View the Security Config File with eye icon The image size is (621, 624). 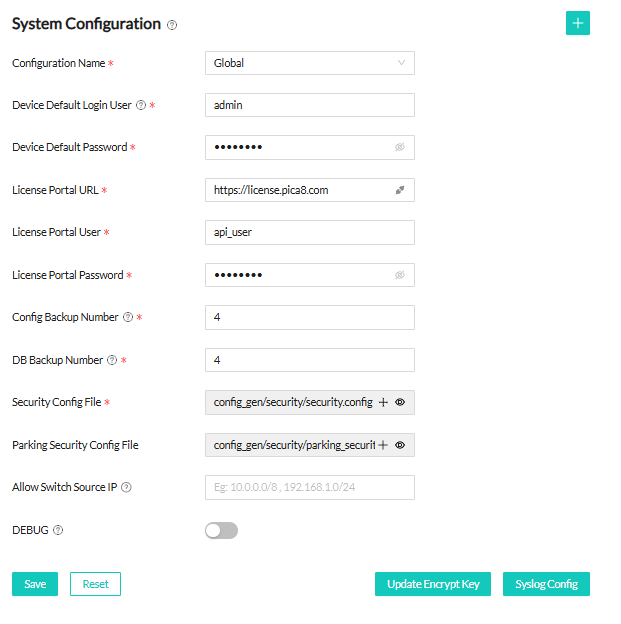click(400, 402)
